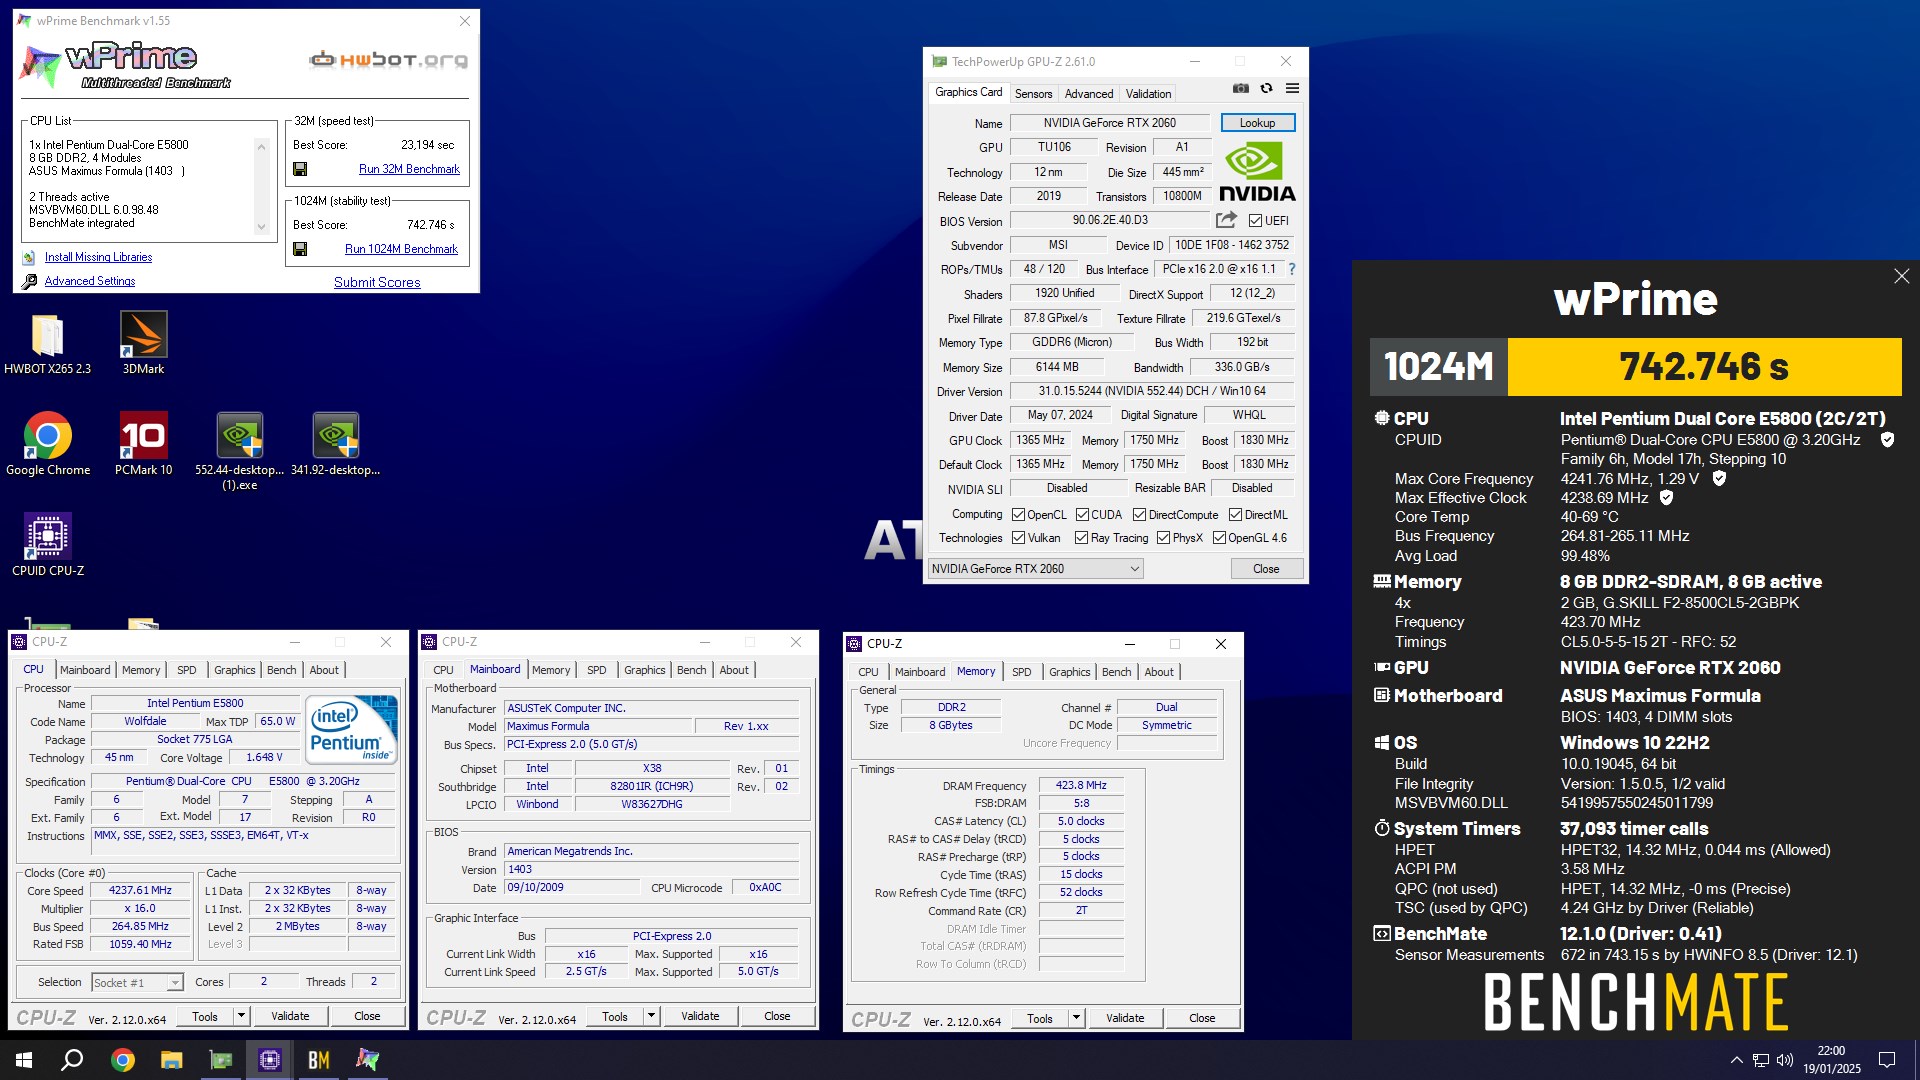Toggle the OpenCL checkbox

1018,515
